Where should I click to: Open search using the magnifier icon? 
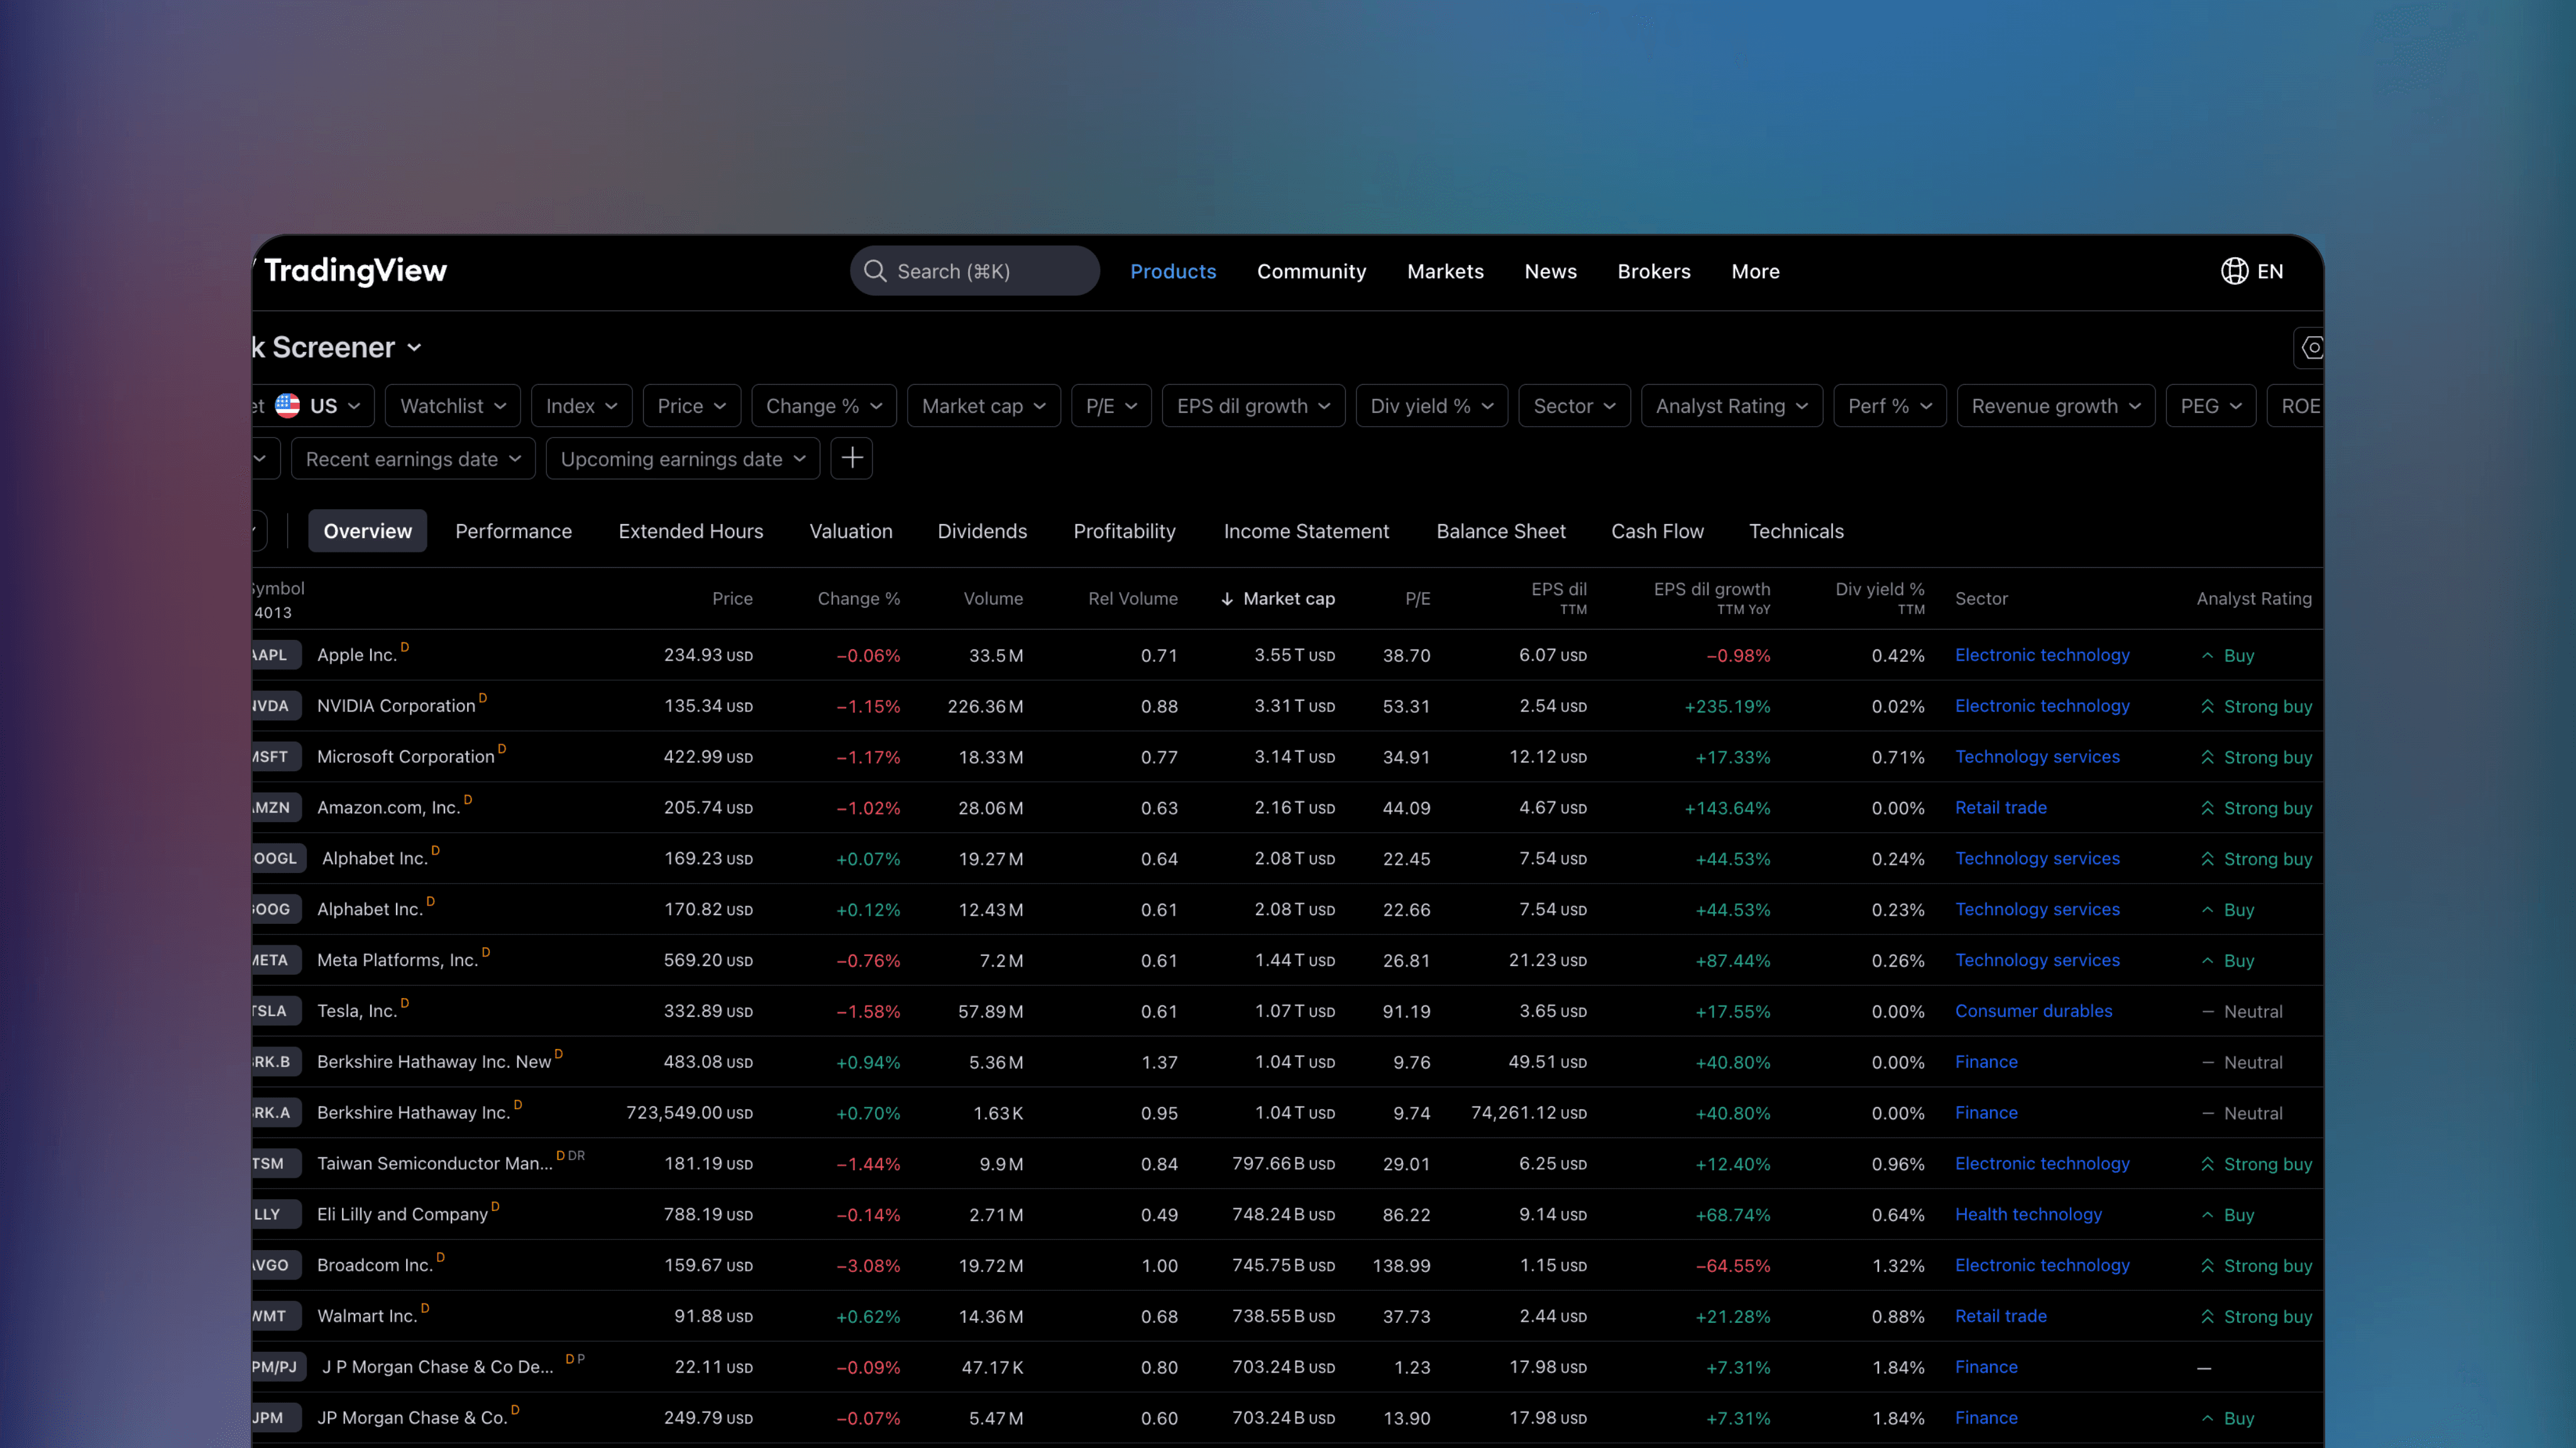click(x=874, y=271)
